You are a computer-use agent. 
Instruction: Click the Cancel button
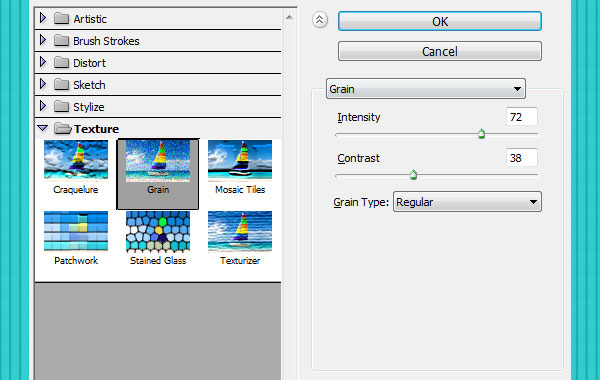[440, 51]
